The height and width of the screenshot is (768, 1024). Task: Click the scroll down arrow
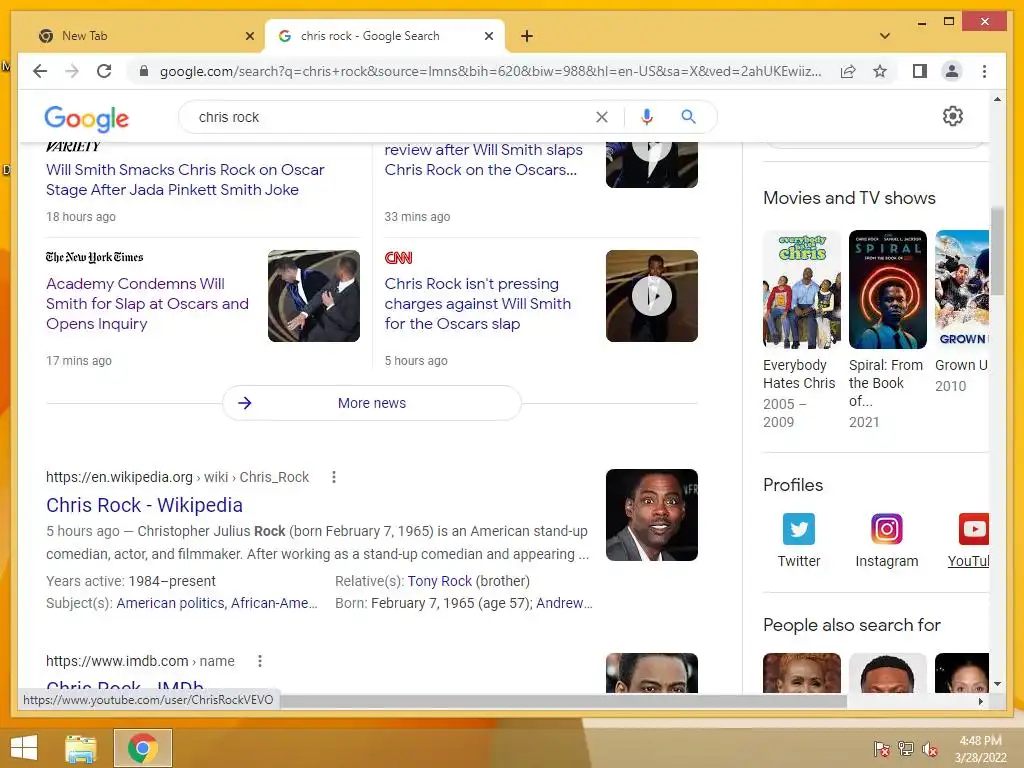[997, 684]
